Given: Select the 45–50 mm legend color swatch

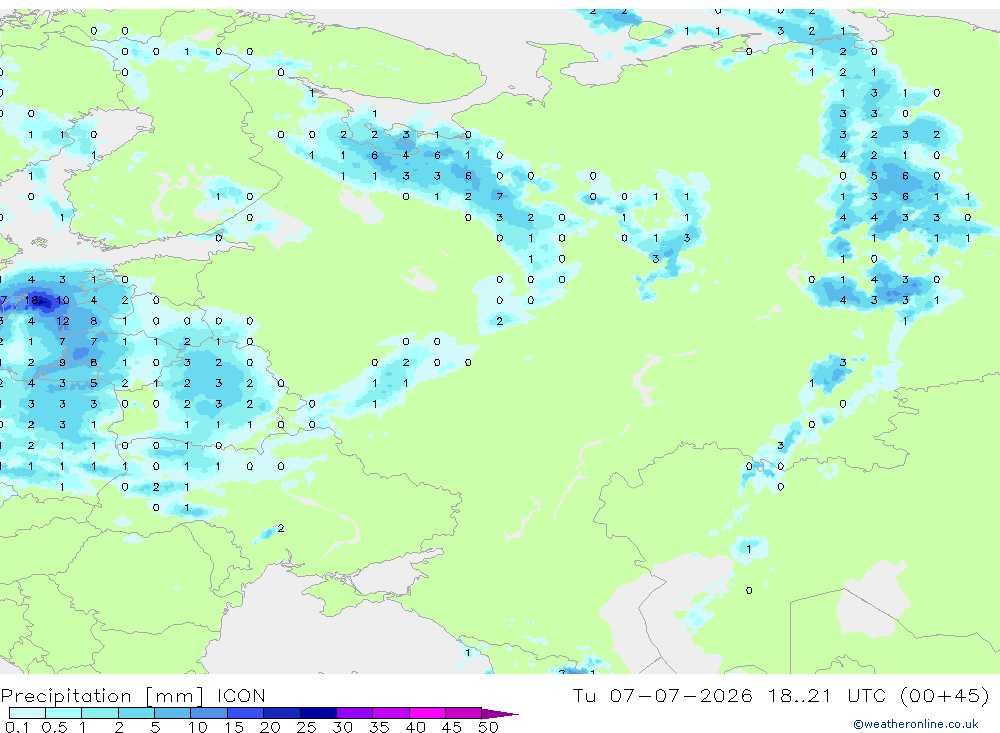Looking at the screenshot, I should click(464, 713).
